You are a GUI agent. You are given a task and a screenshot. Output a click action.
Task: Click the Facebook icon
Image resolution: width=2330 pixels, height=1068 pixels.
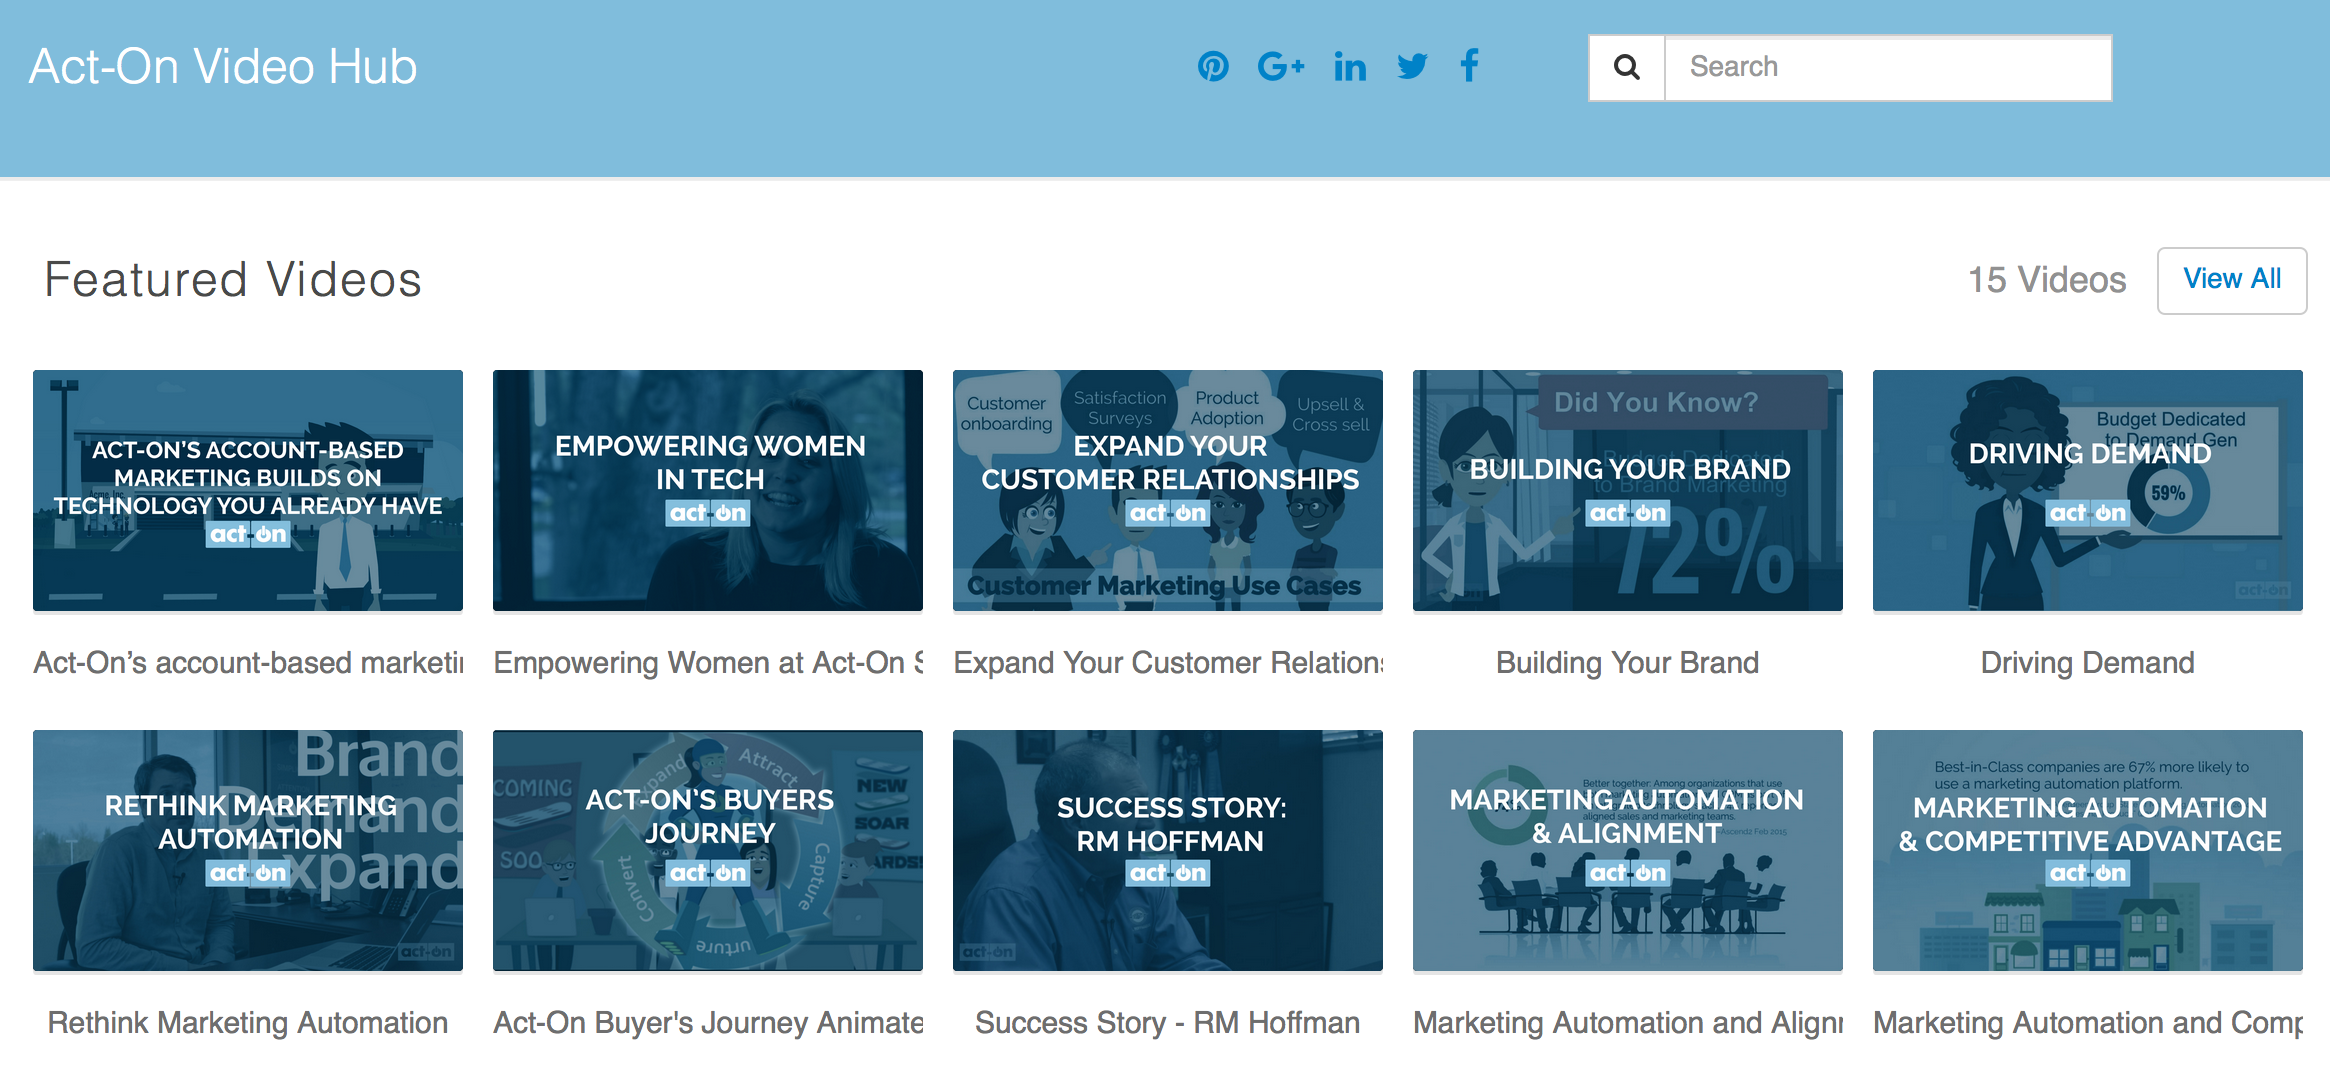pos(1469,66)
